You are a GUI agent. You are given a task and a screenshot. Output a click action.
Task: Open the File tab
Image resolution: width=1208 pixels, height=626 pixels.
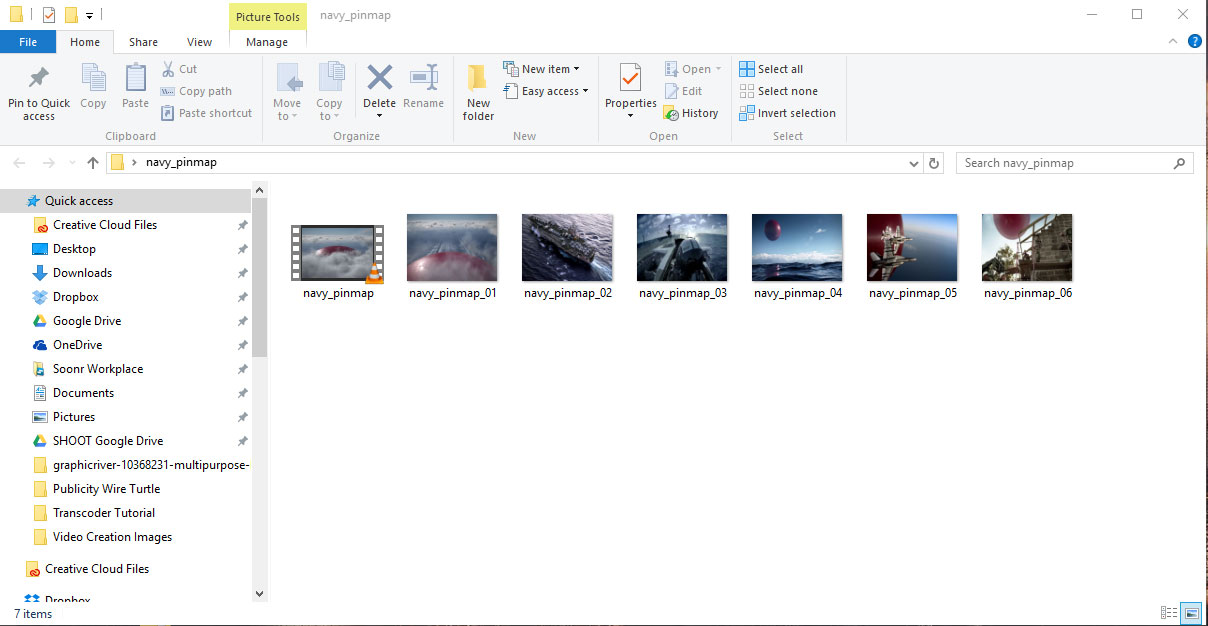(x=28, y=42)
